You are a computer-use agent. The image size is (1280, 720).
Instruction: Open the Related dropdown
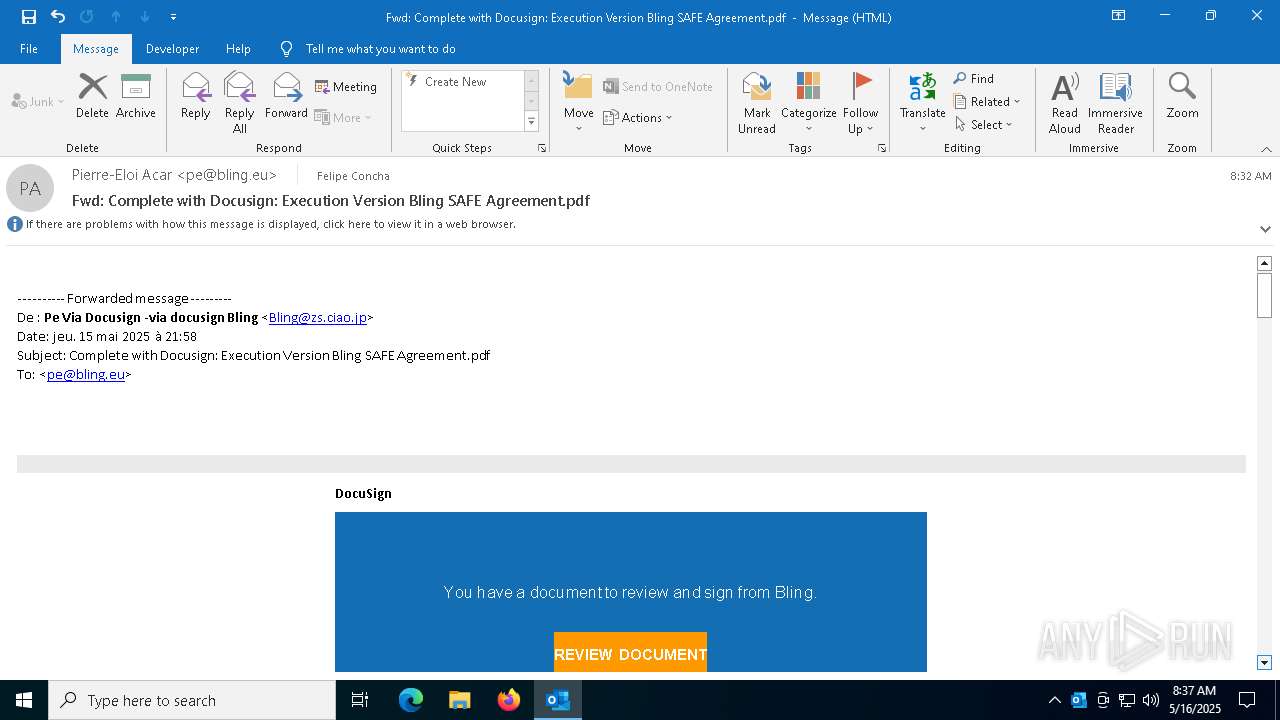point(987,101)
